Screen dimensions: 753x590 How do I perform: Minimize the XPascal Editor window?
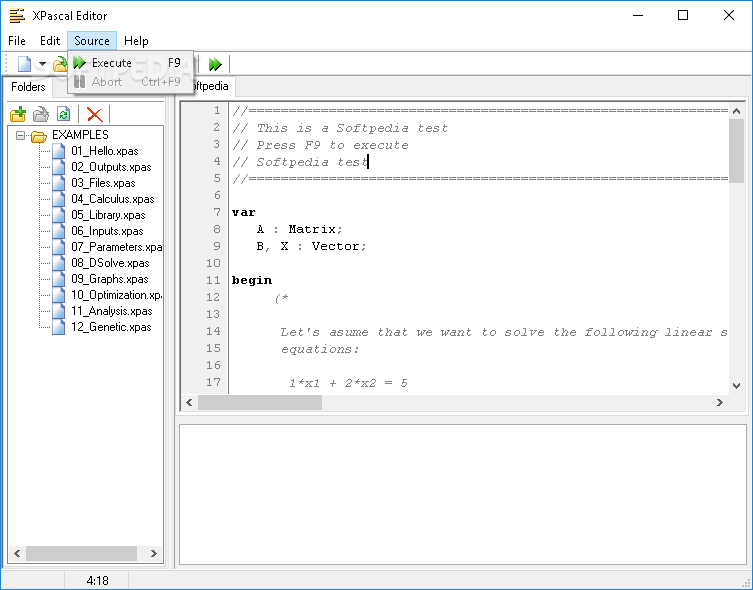click(x=638, y=15)
